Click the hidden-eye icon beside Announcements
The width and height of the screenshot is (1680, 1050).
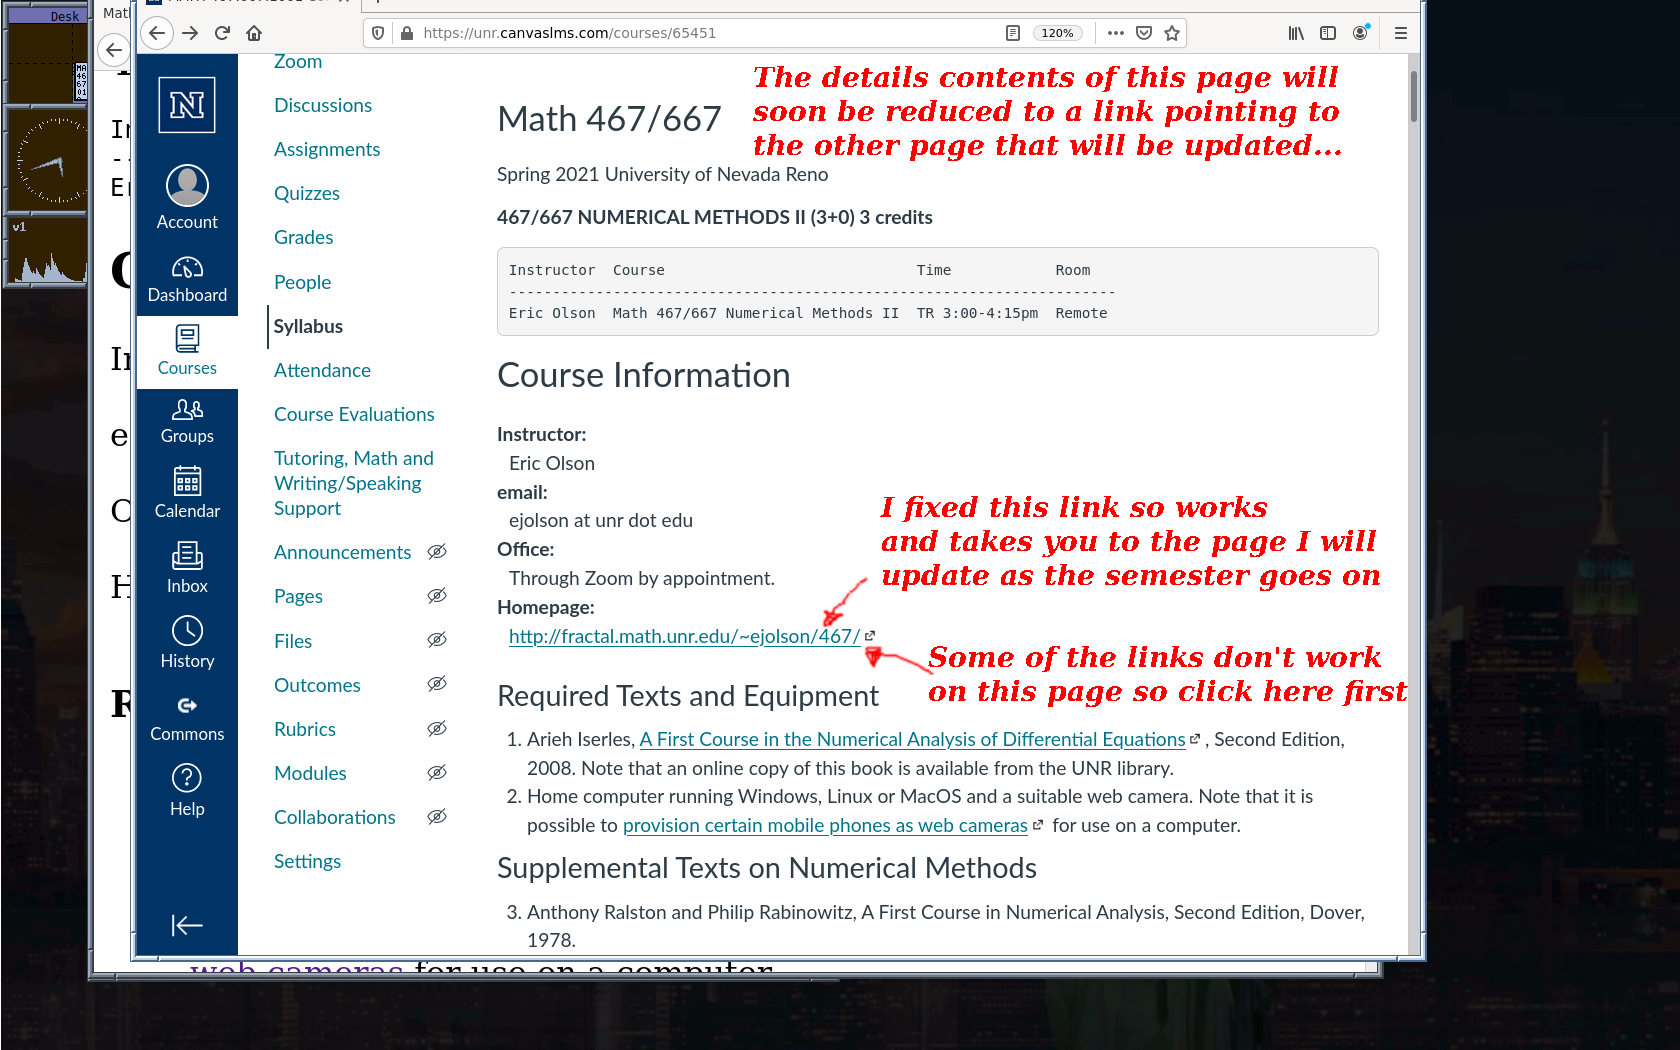pos(437,552)
